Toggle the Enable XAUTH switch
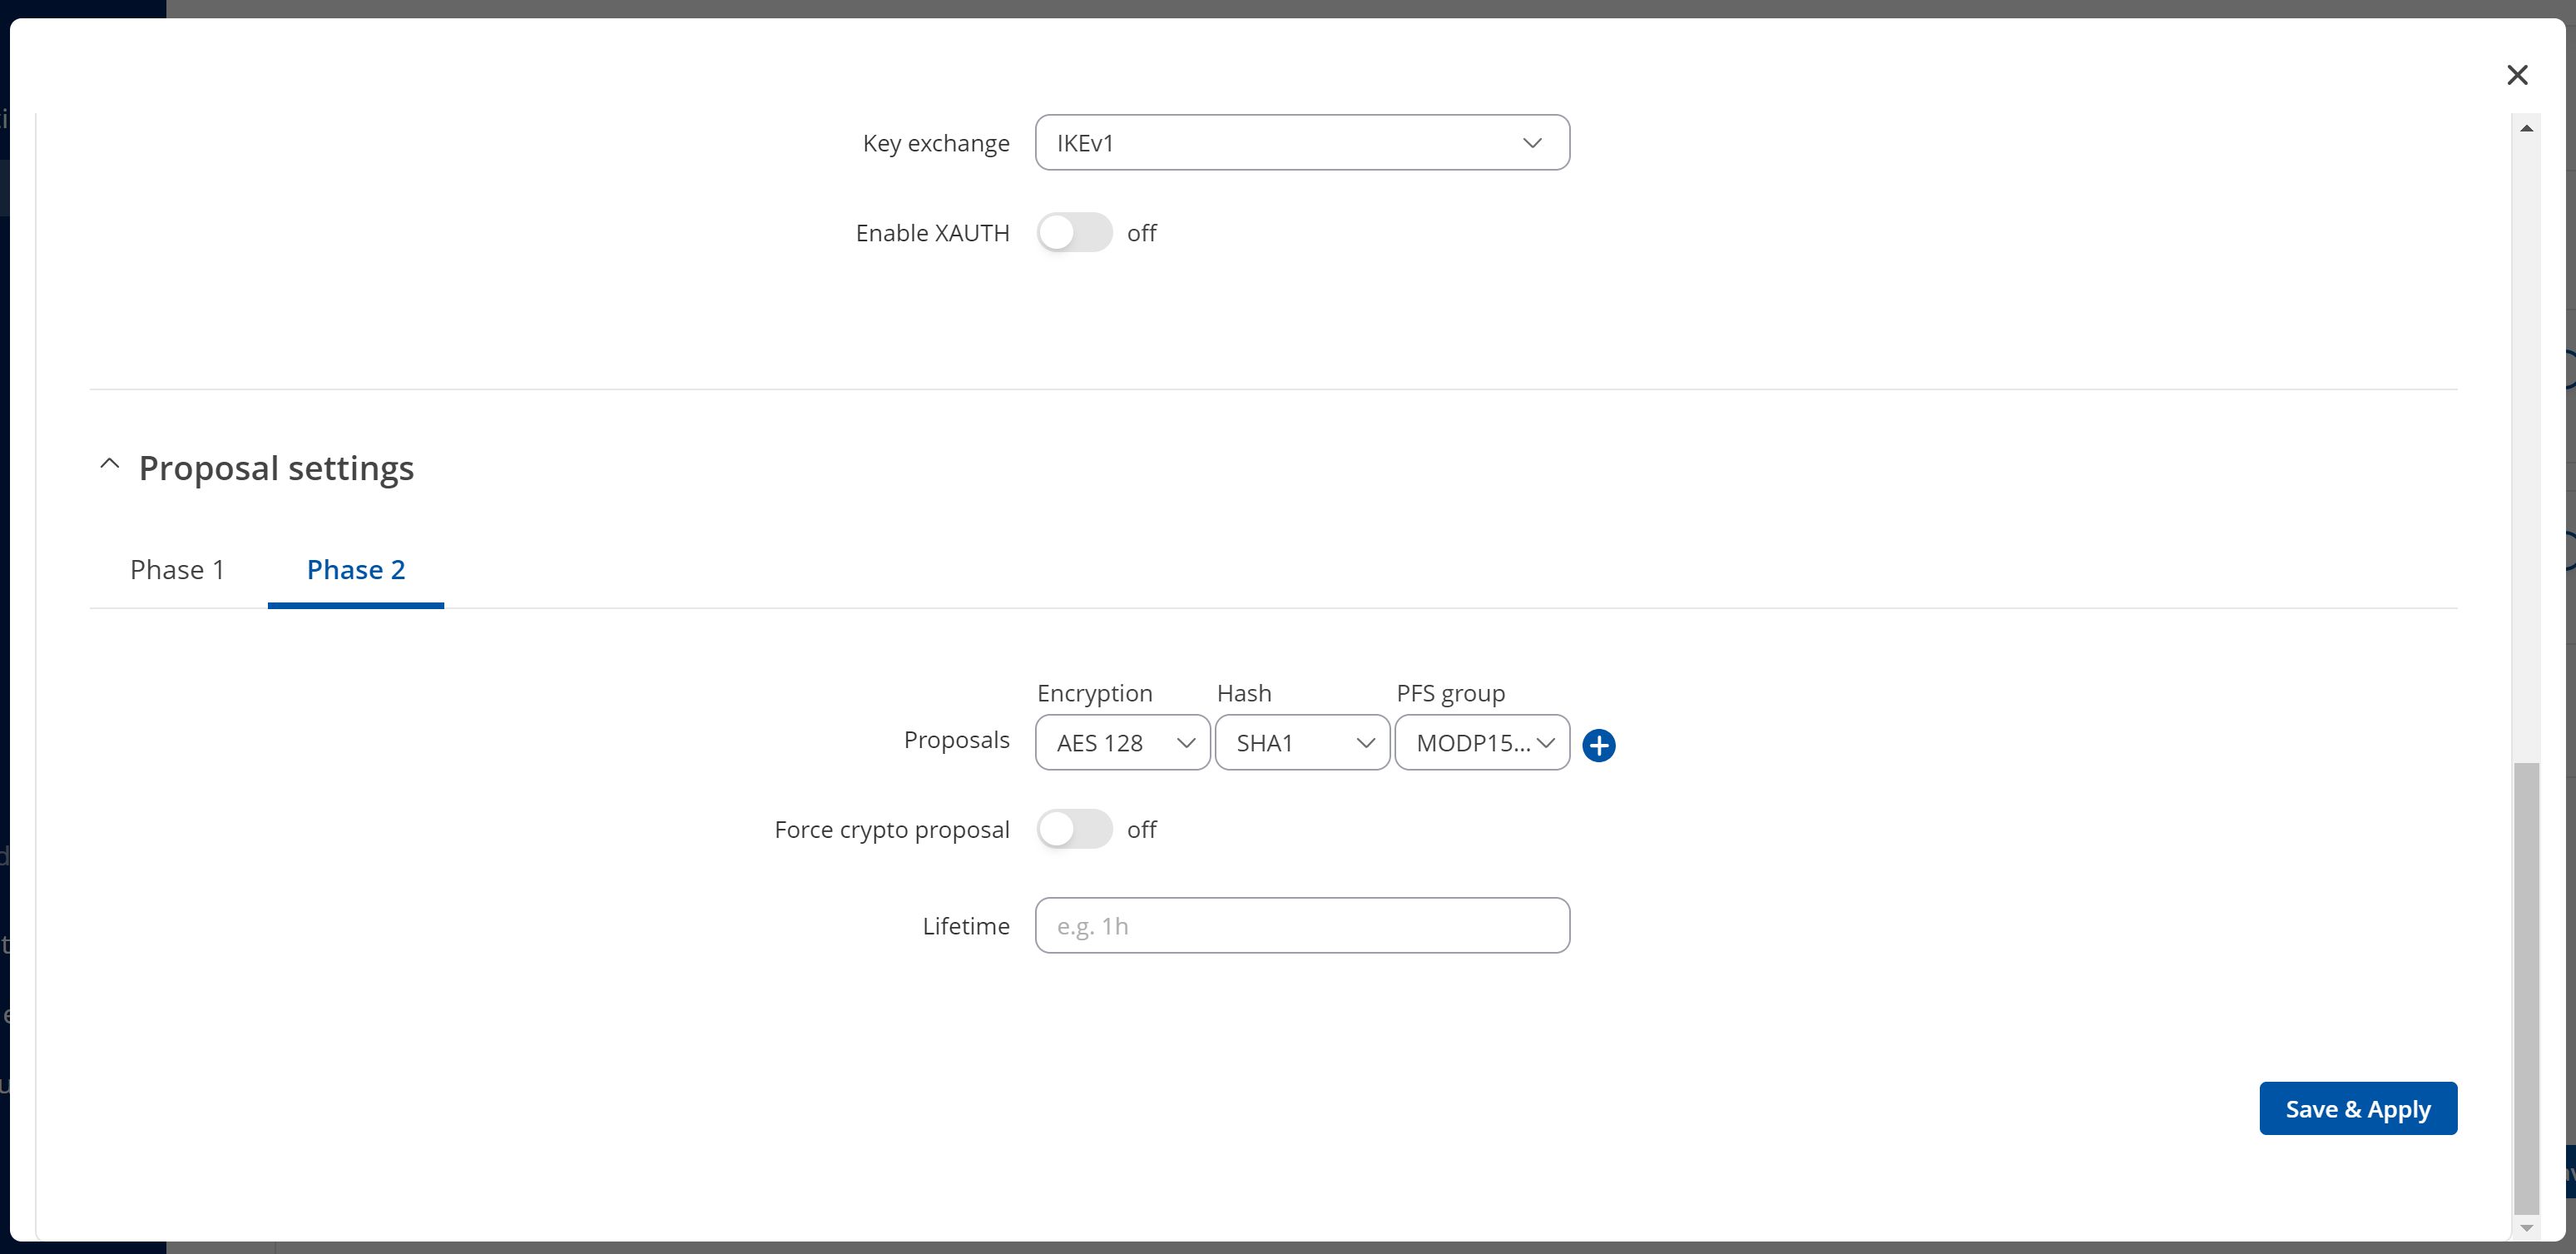 click(x=1074, y=233)
